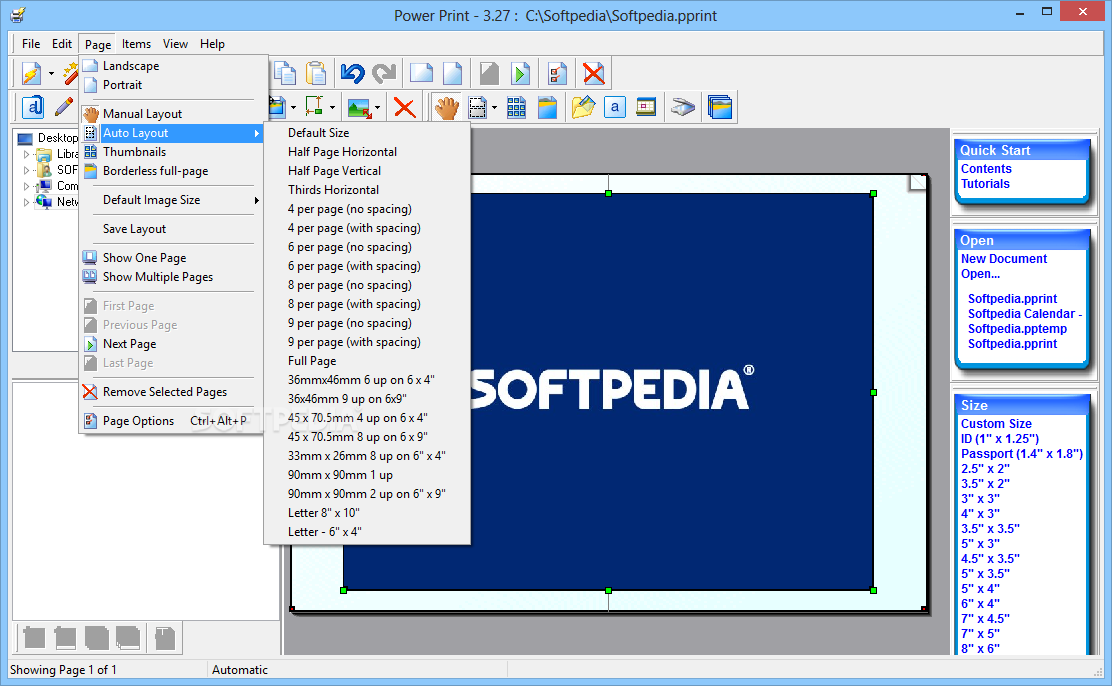This screenshot has width=1112, height=686.
Task: Expand the Libraries tree node
Action: [27, 154]
